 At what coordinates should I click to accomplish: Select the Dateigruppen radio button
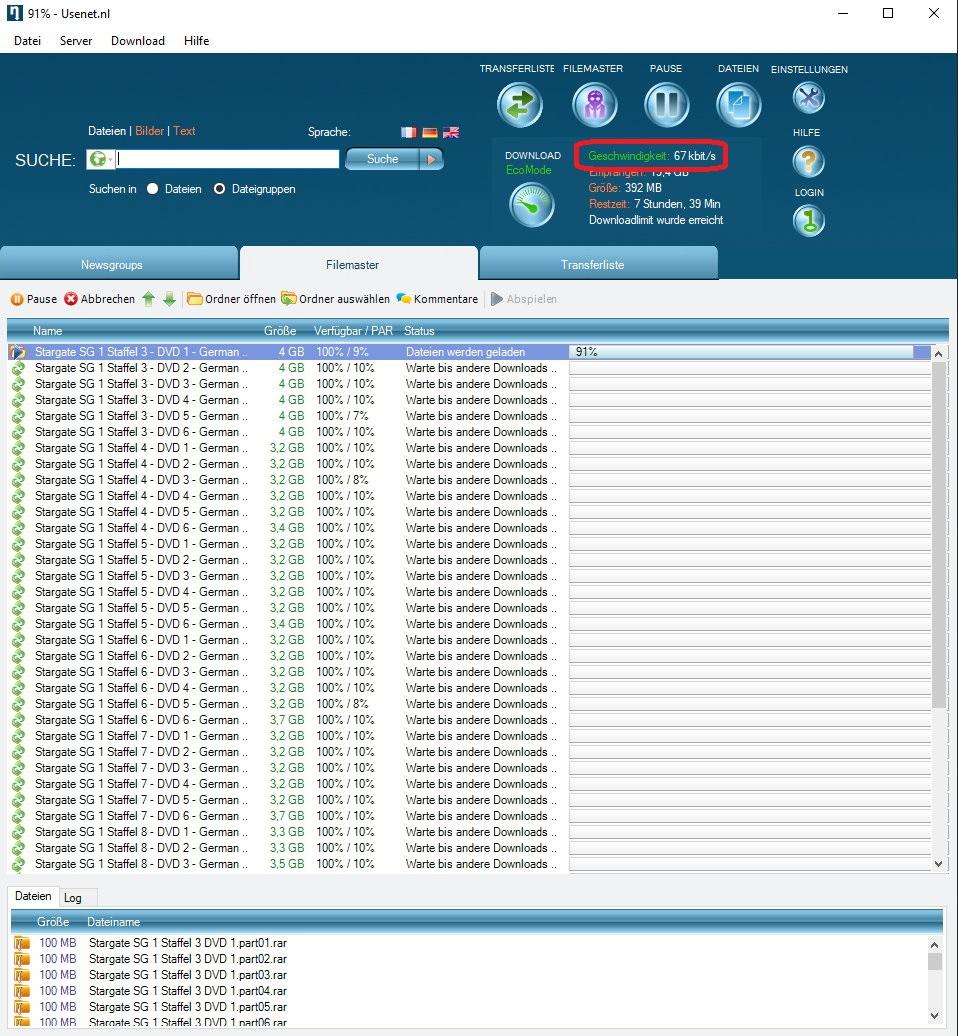click(x=220, y=189)
